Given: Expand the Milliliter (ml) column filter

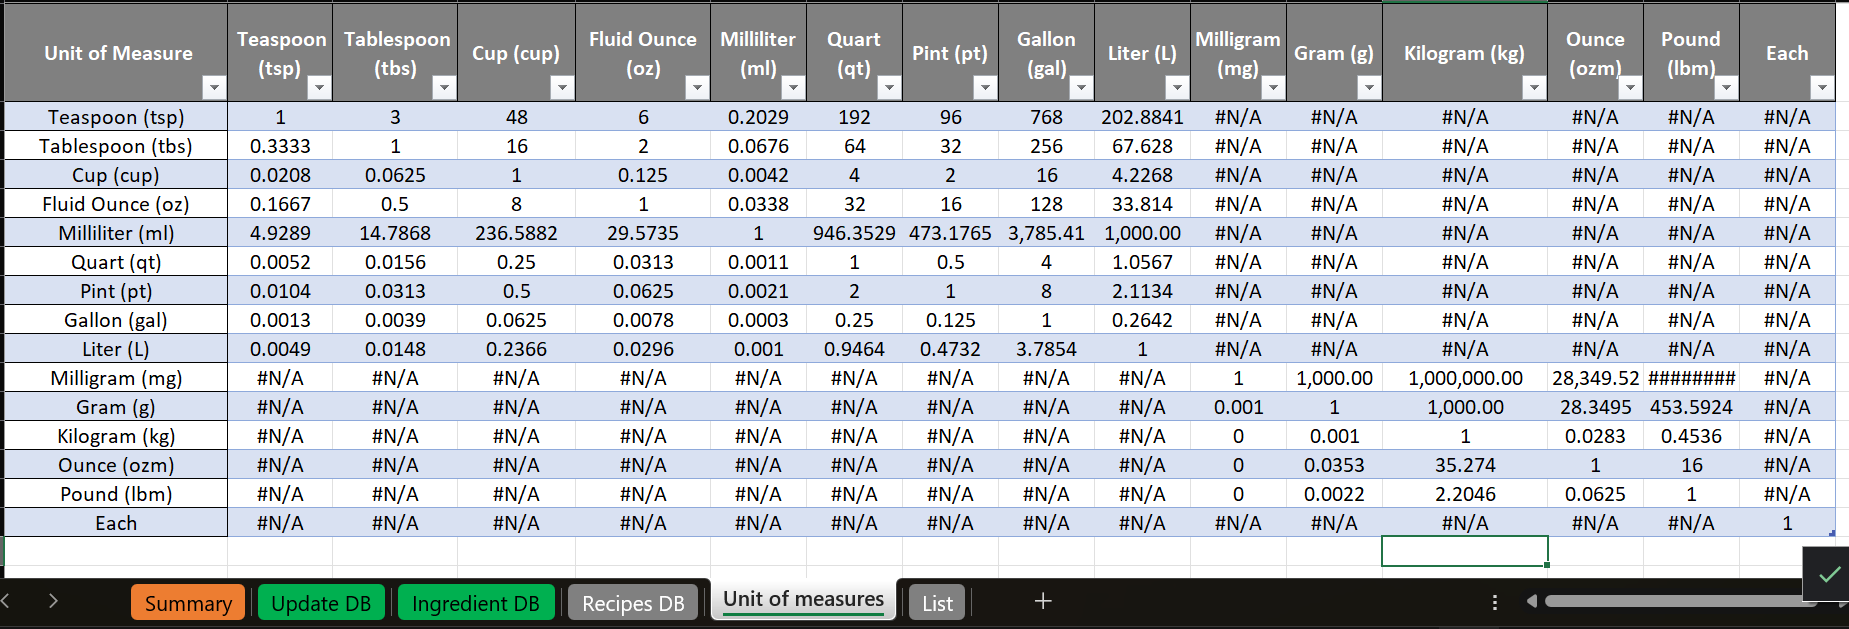Looking at the screenshot, I should click(x=793, y=88).
